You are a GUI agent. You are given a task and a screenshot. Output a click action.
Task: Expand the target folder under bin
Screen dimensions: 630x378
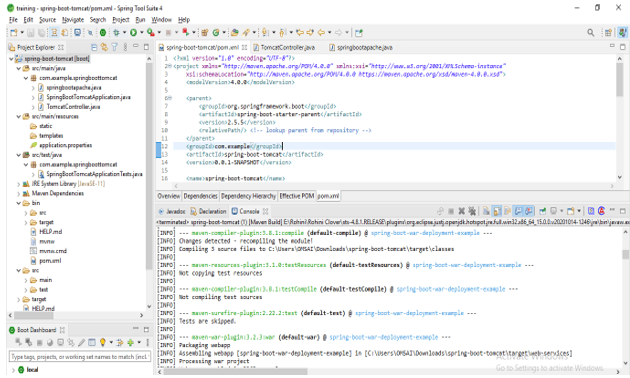pos(26,222)
